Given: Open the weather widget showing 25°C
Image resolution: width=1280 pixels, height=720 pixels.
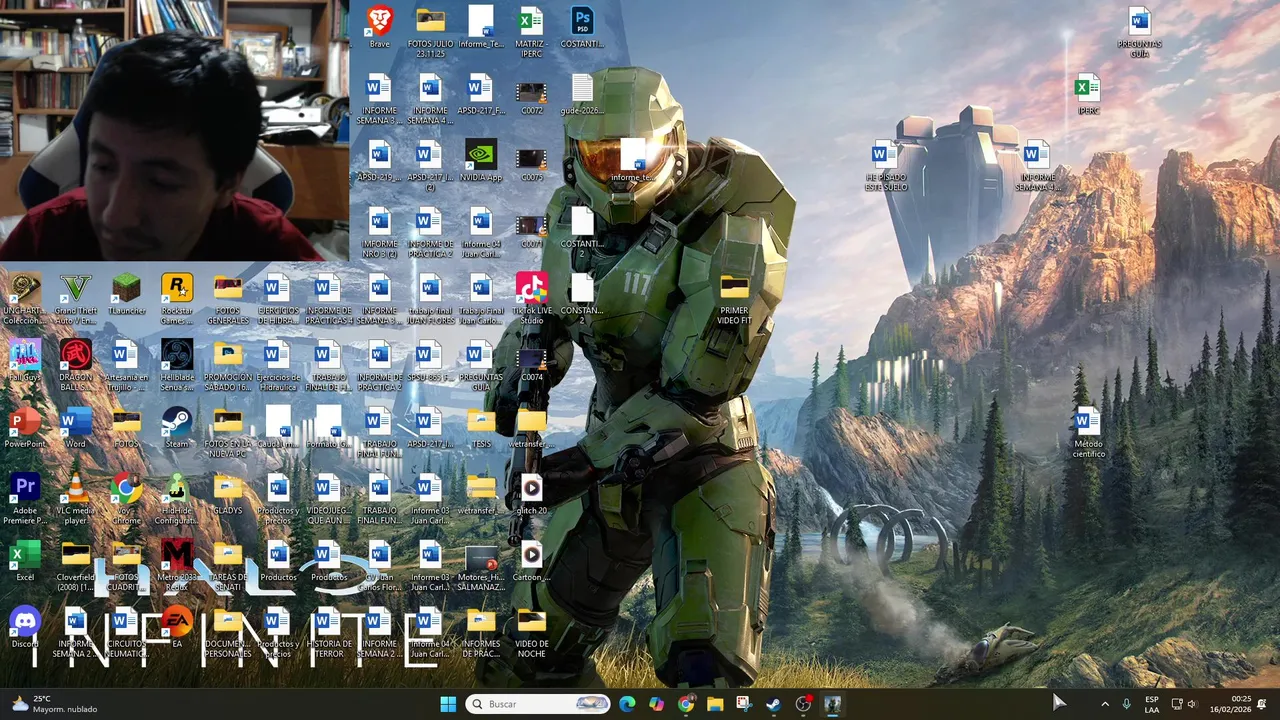Looking at the screenshot, I should 55,704.
